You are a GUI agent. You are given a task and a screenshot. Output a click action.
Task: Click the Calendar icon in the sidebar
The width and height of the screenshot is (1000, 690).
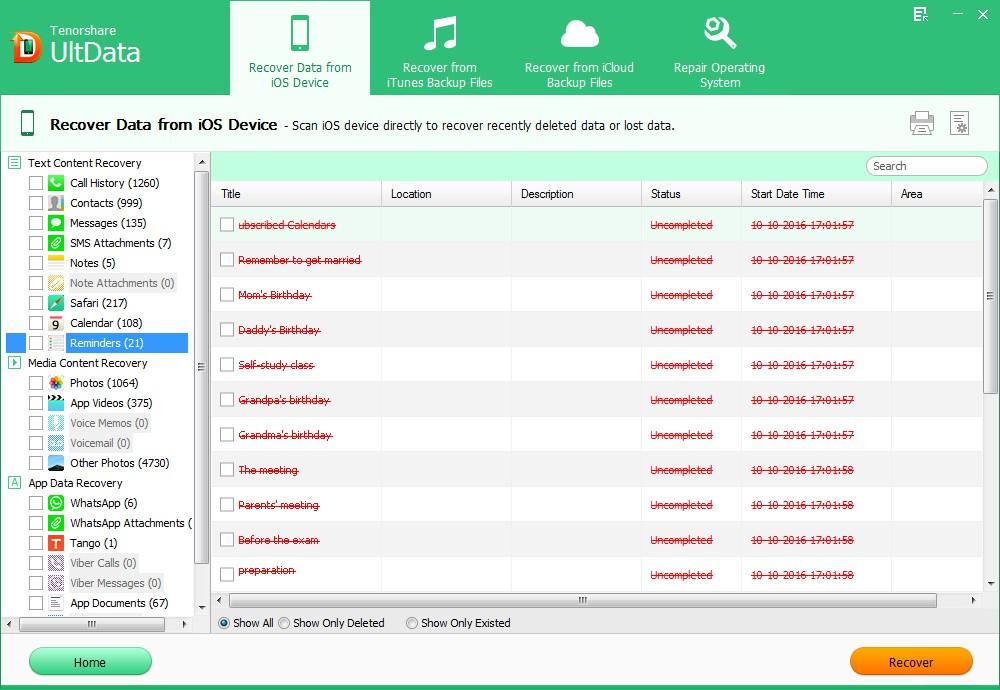pyautogui.click(x=53, y=323)
